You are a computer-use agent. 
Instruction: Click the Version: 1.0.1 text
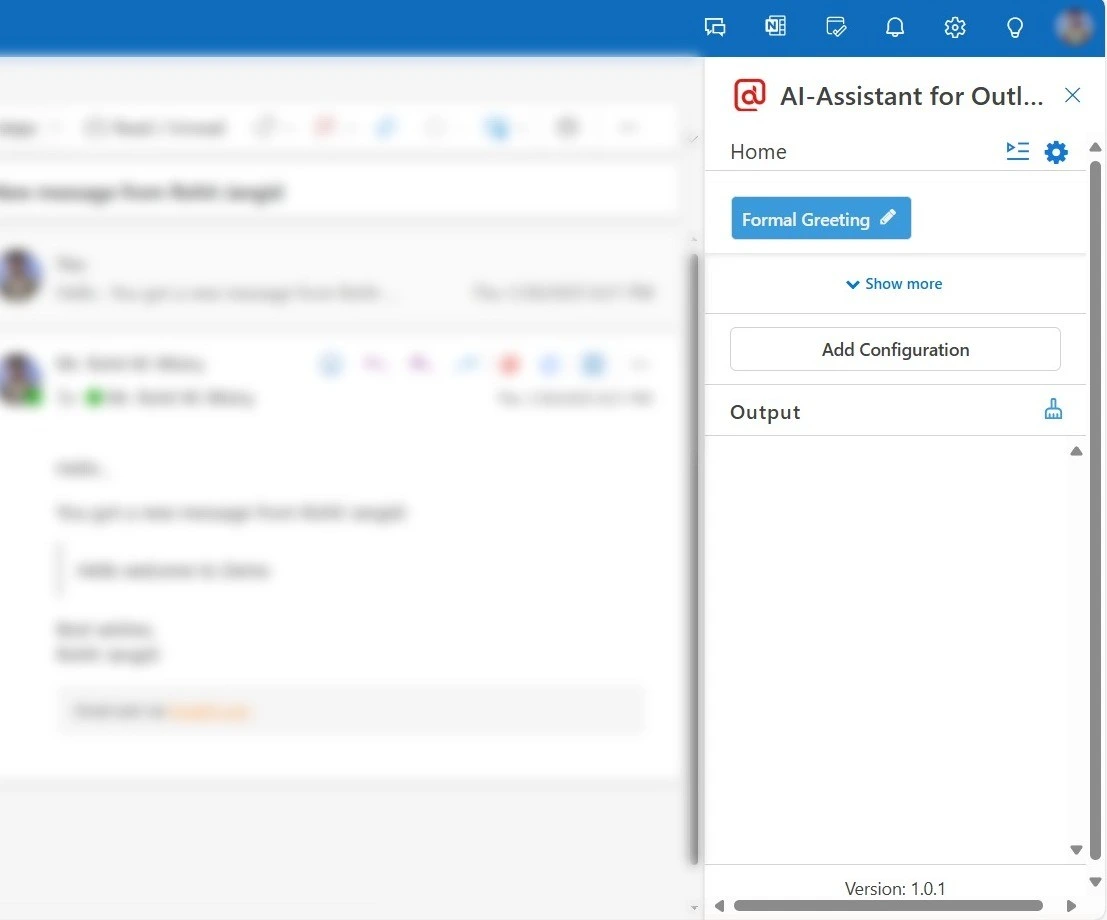coord(894,888)
